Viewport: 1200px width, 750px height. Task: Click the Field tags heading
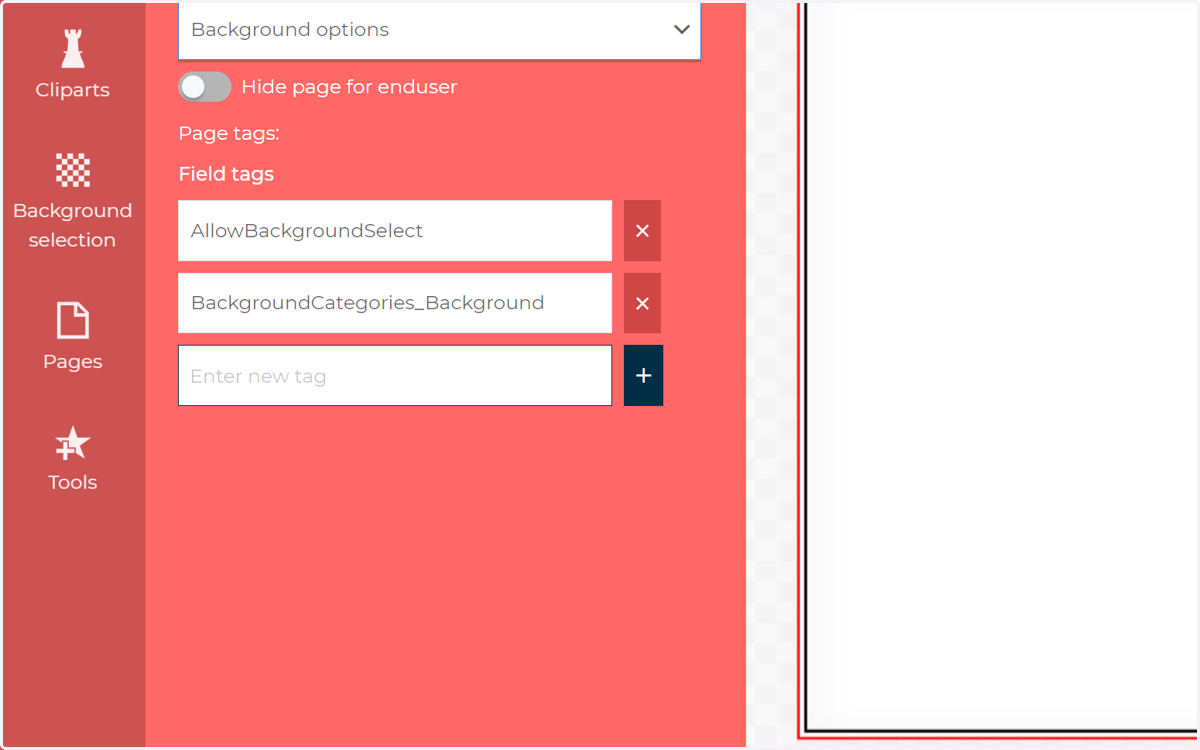click(226, 174)
